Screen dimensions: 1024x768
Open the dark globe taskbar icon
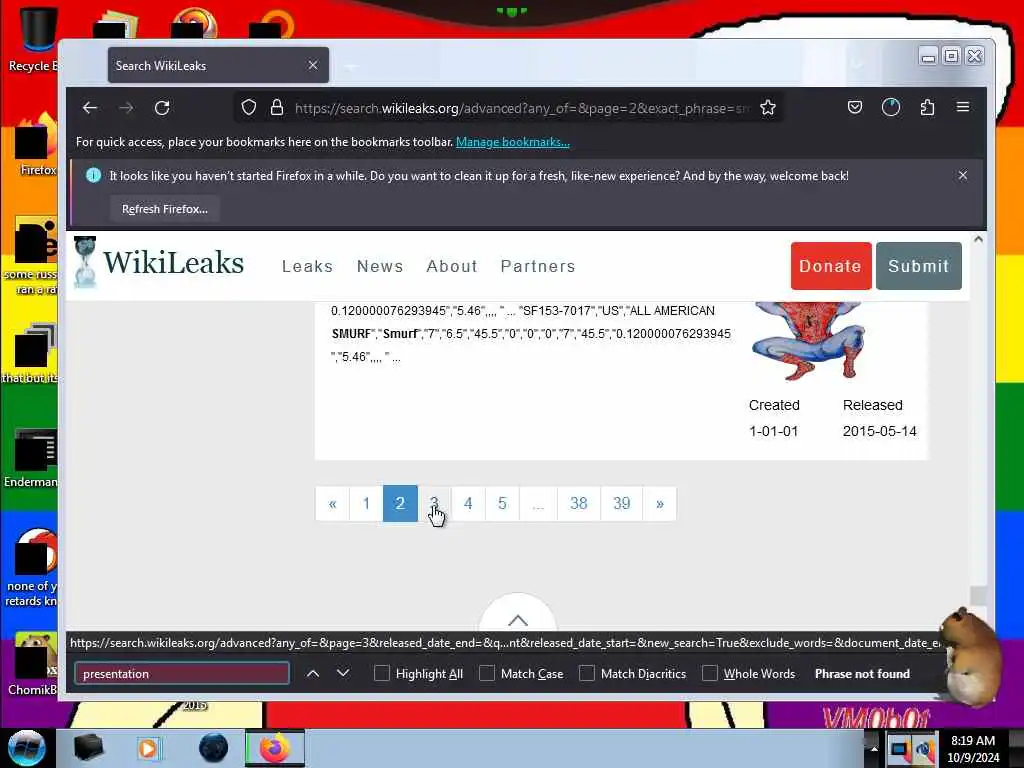(214, 748)
